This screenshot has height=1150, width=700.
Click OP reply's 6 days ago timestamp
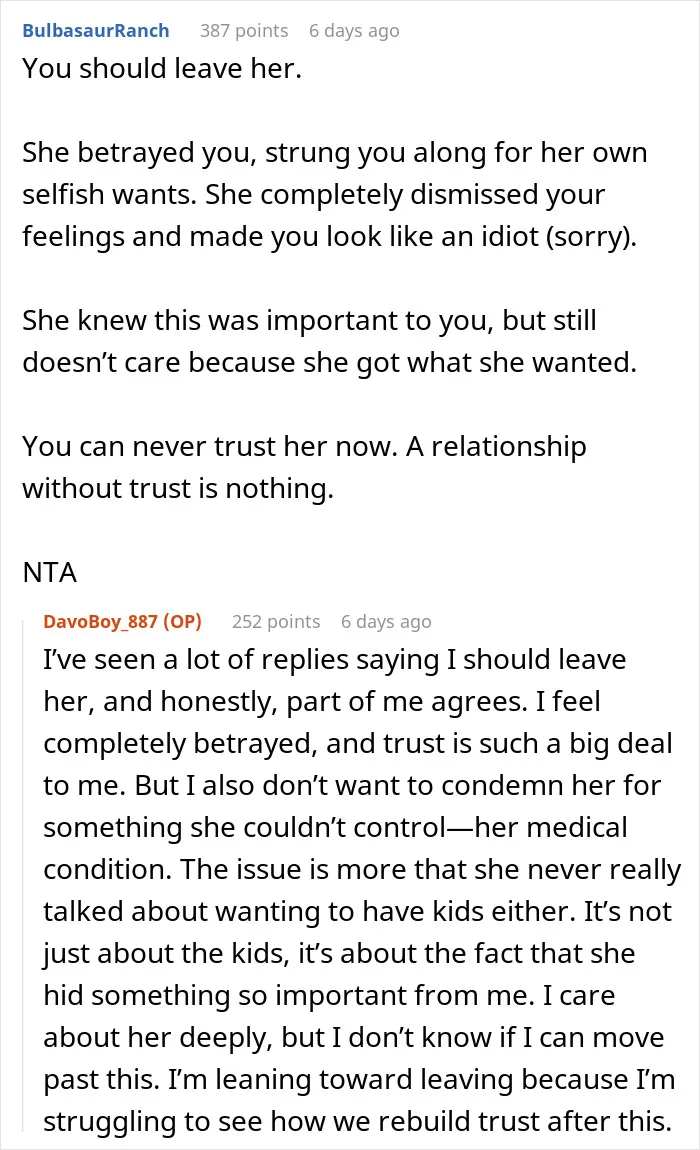[386, 622]
